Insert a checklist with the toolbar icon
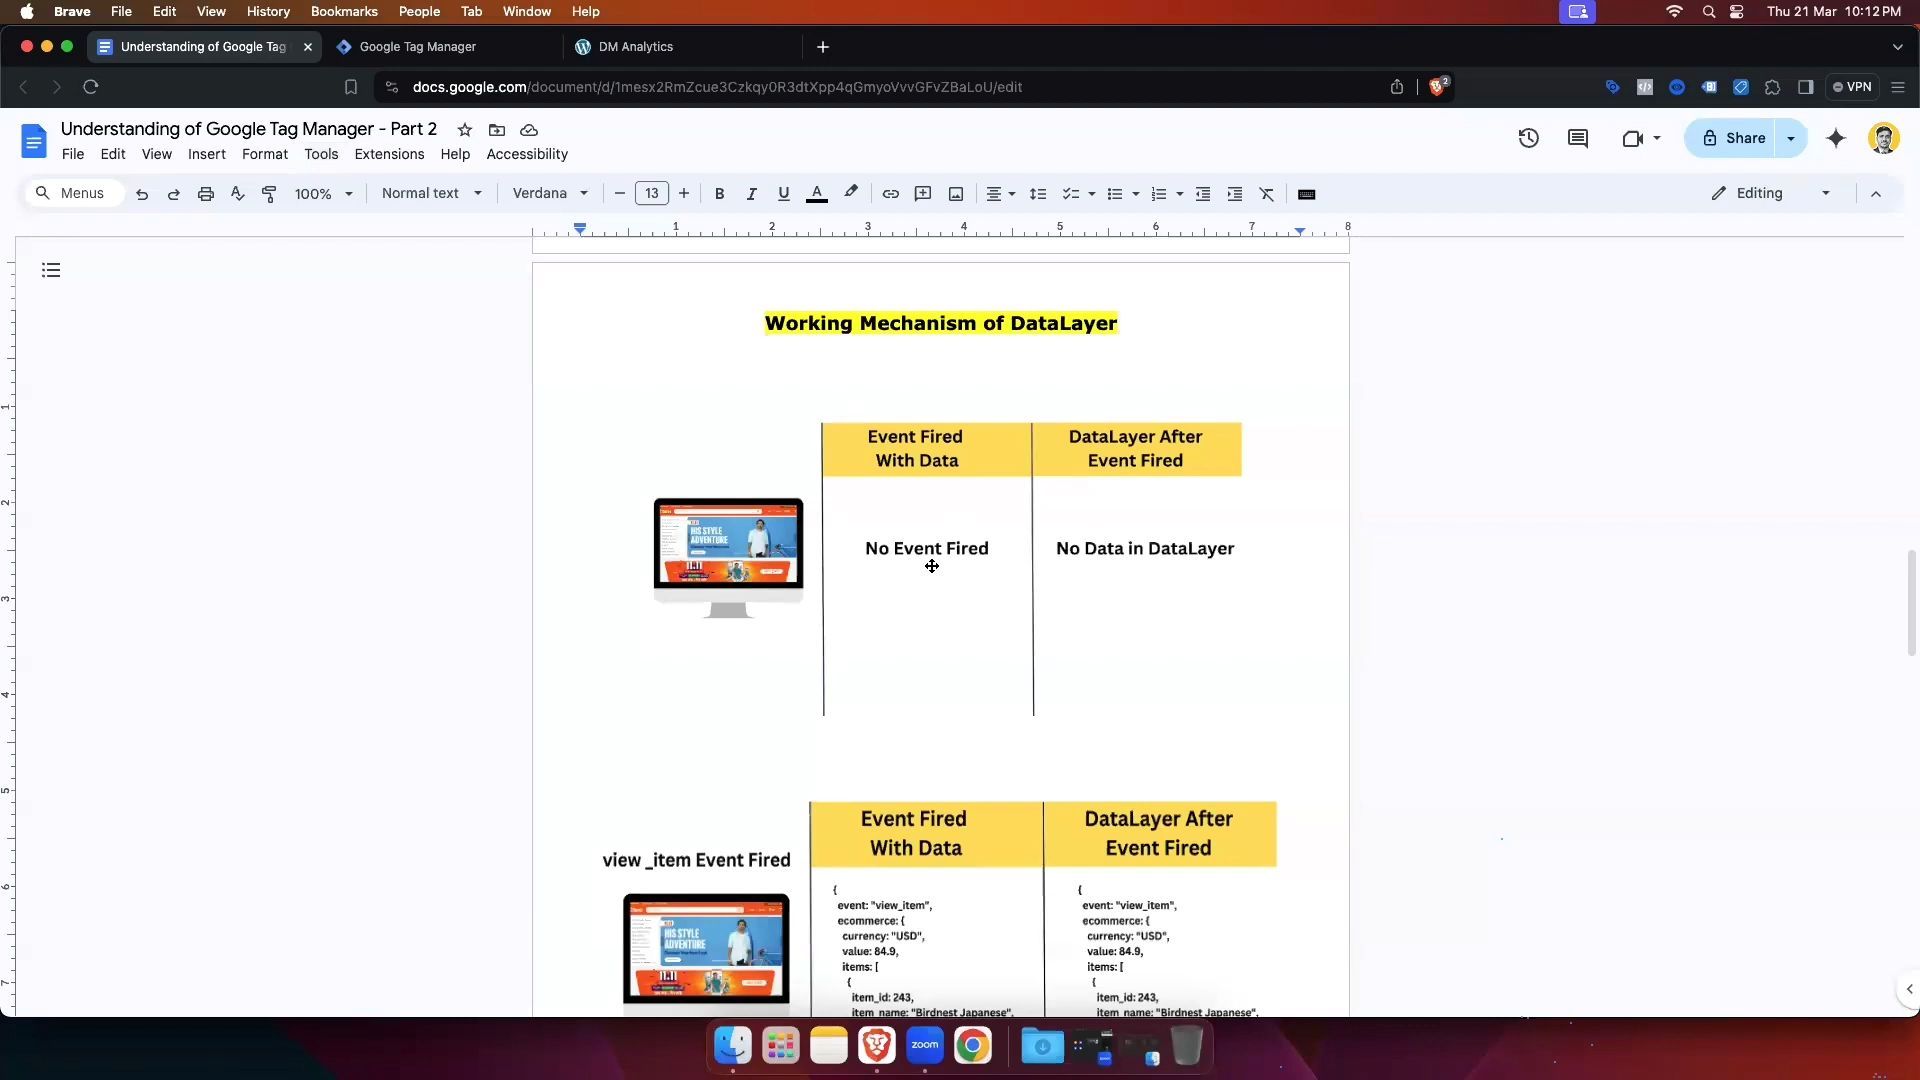 coord(1070,194)
